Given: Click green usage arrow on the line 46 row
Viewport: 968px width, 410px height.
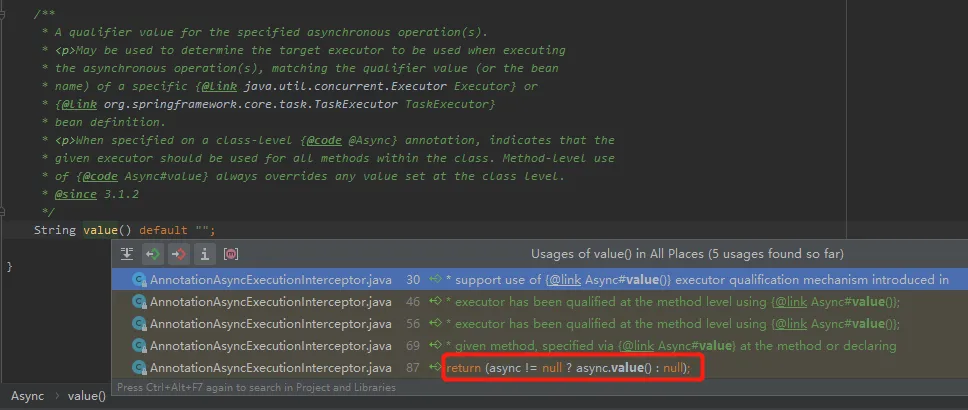Looking at the screenshot, I should tap(435, 302).
